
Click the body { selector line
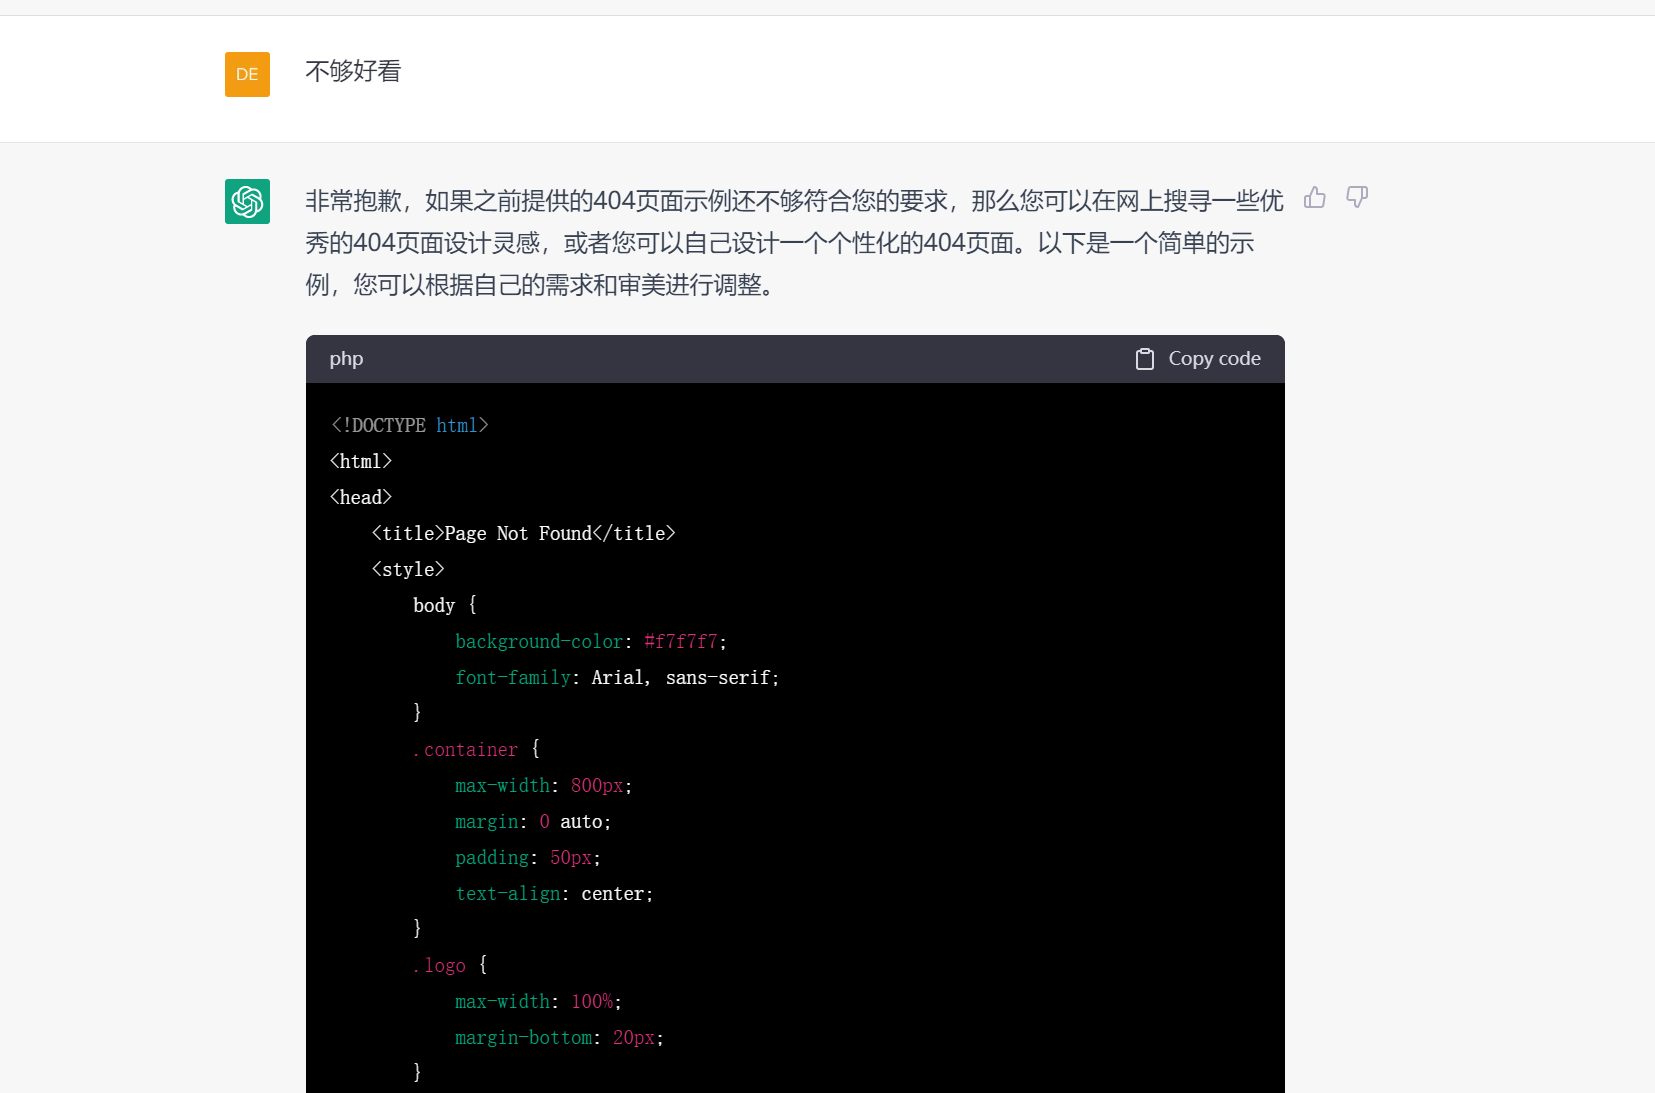(445, 605)
